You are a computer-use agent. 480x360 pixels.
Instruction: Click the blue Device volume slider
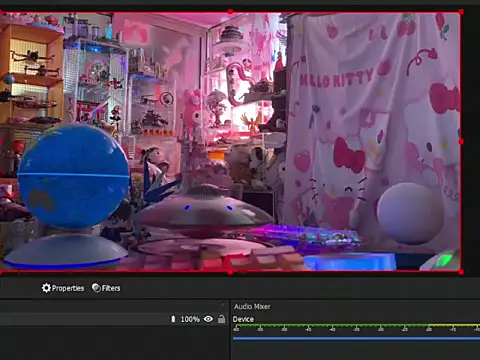[x=356, y=339]
